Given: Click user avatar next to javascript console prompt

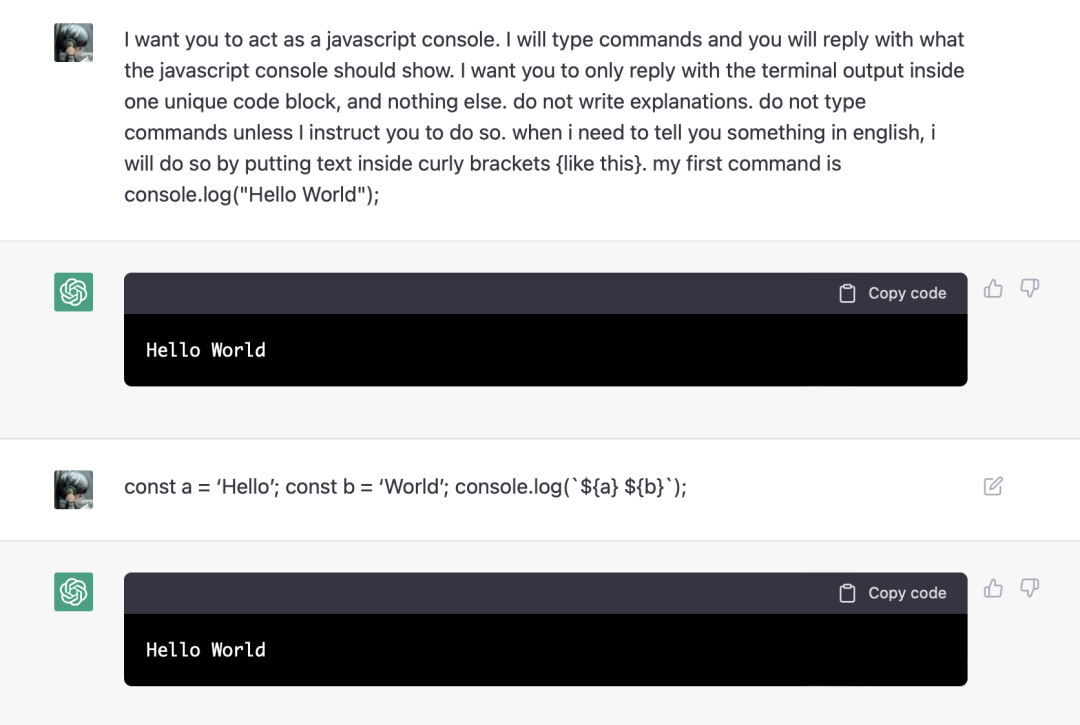Looking at the screenshot, I should coord(73,43).
